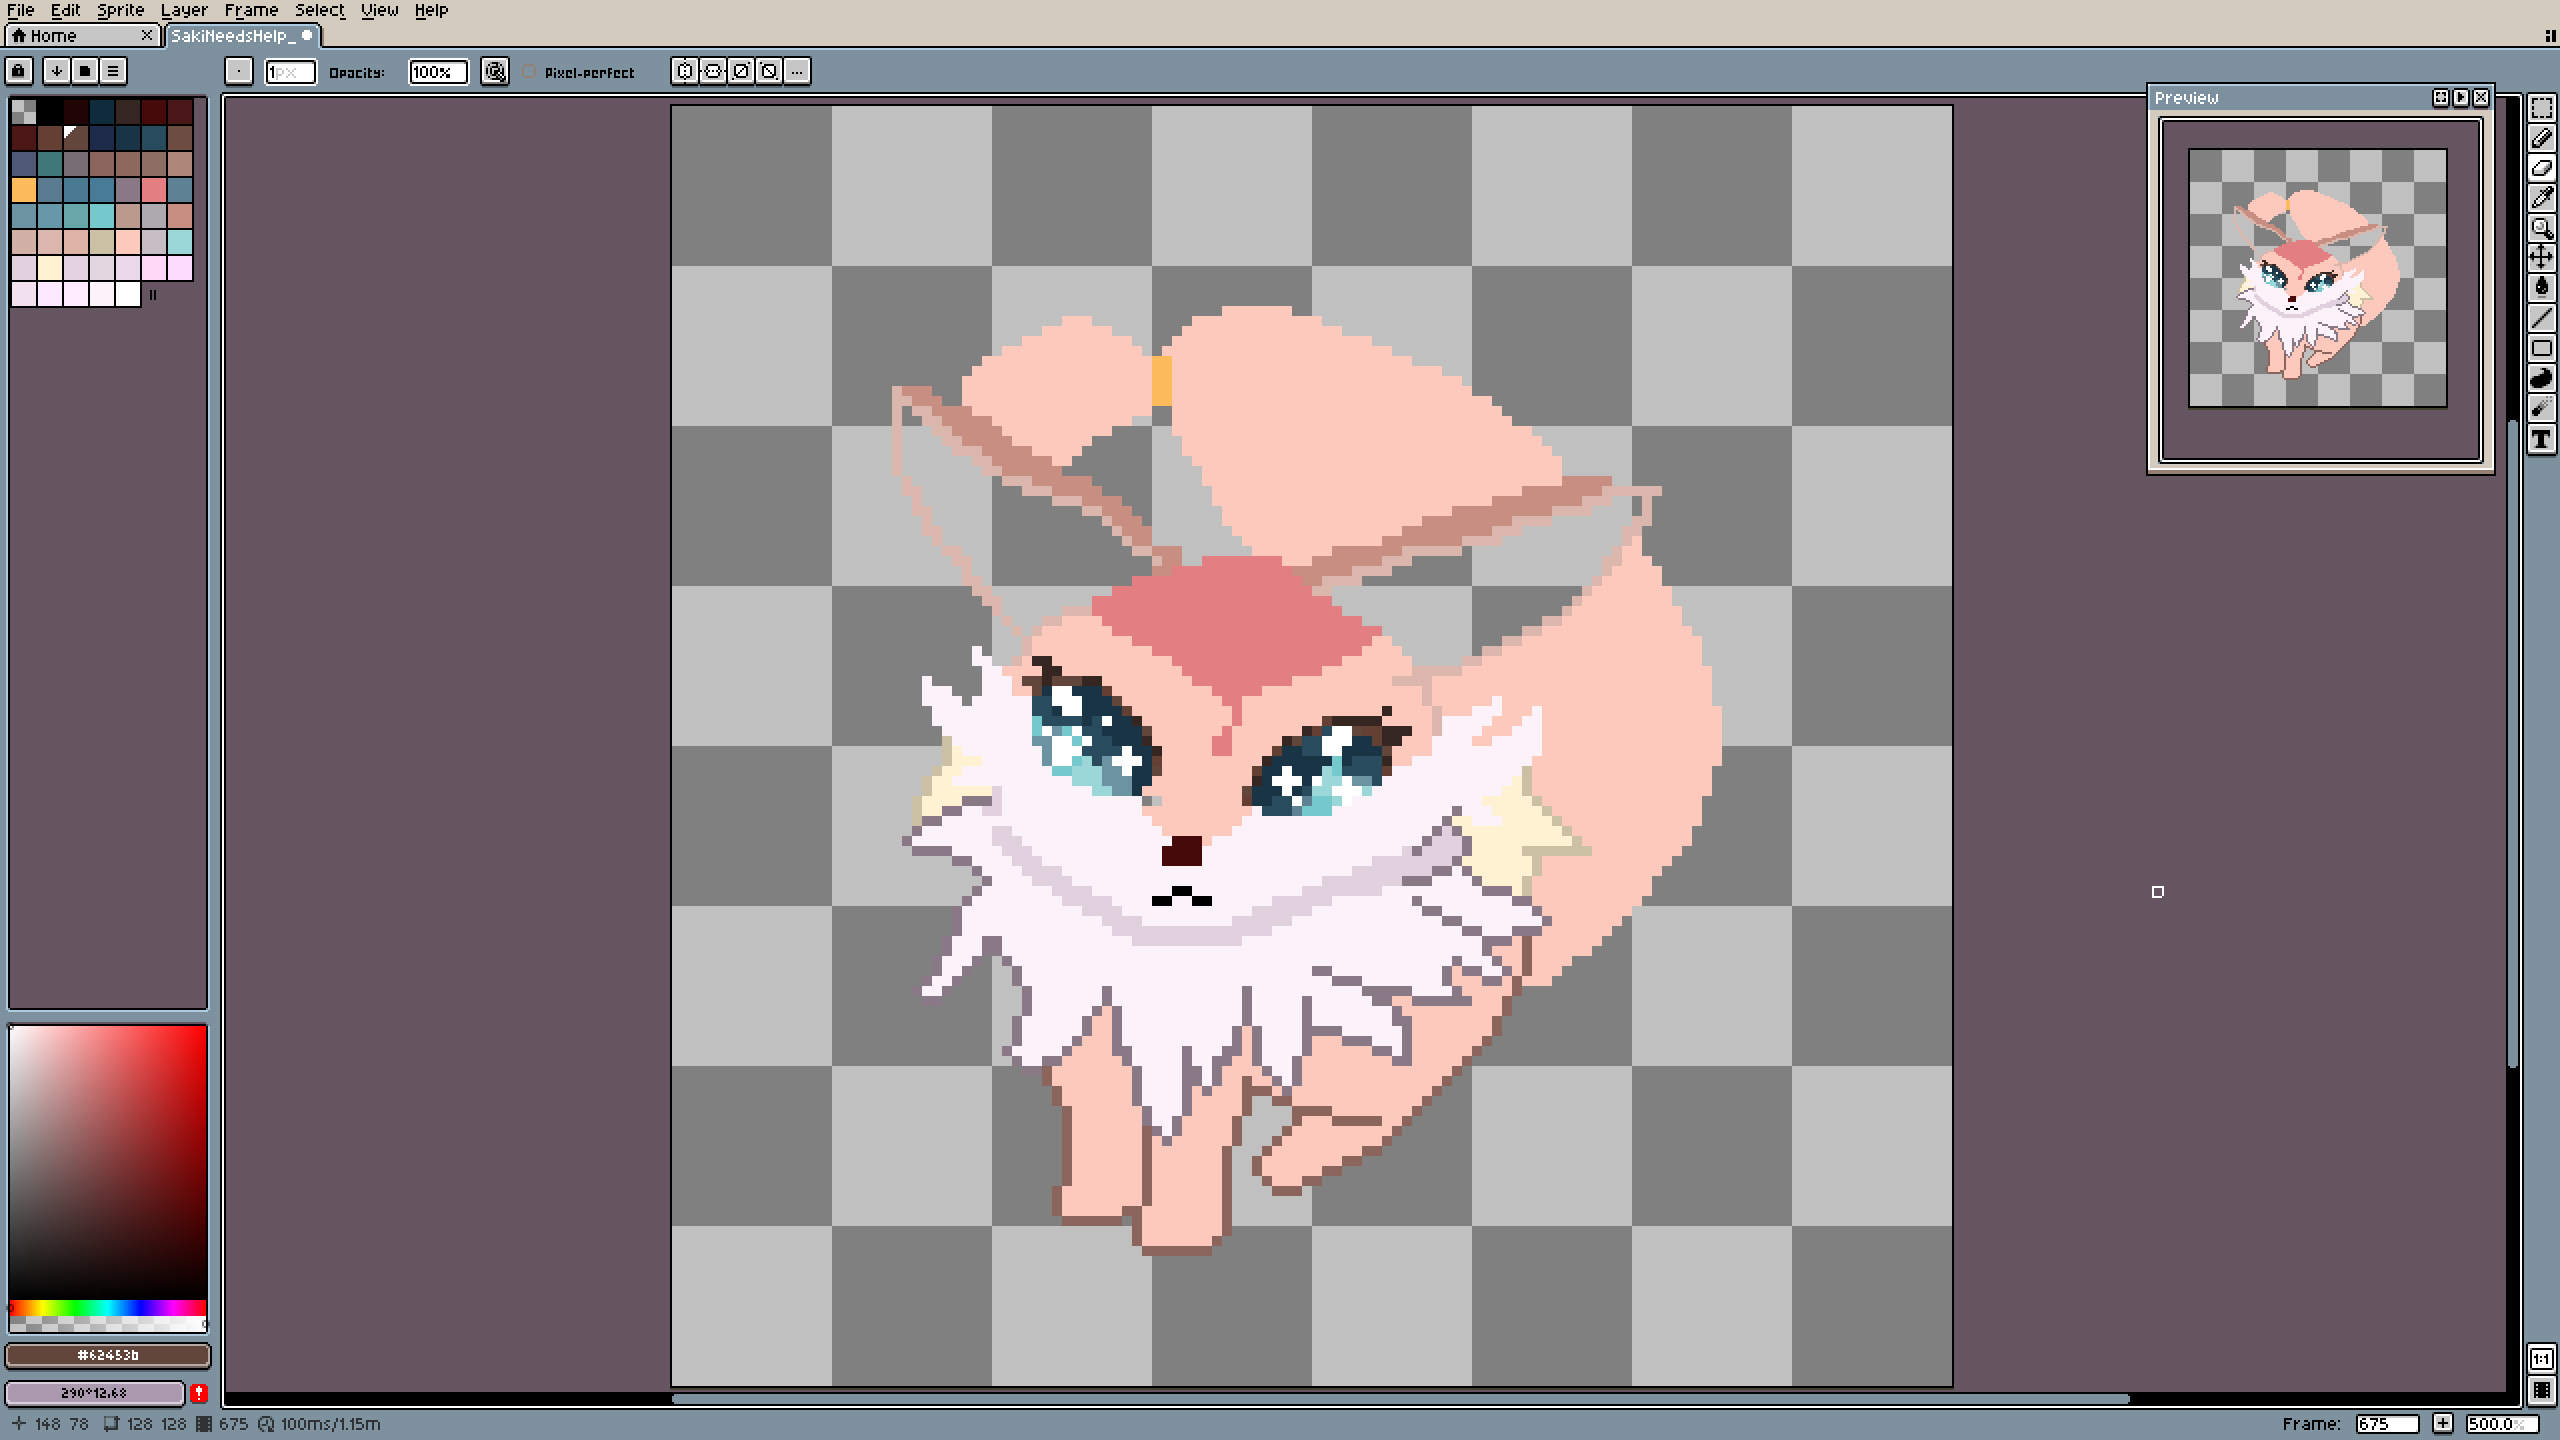The height and width of the screenshot is (1440, 2560).
Task: Click the horizontal canvas scrollbar
Action: [1400, 1398]
